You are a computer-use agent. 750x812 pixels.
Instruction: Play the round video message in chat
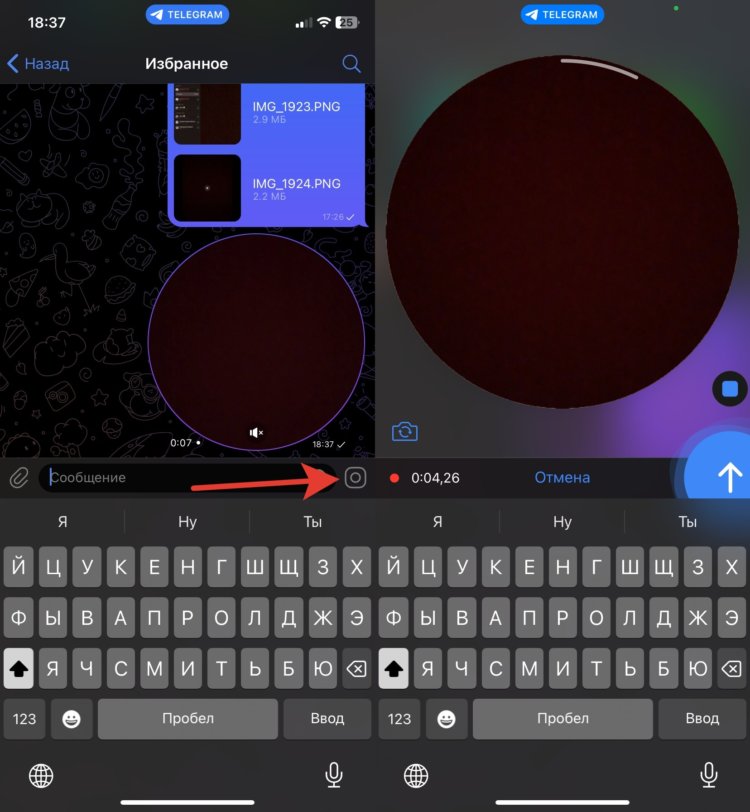(256, 342)
